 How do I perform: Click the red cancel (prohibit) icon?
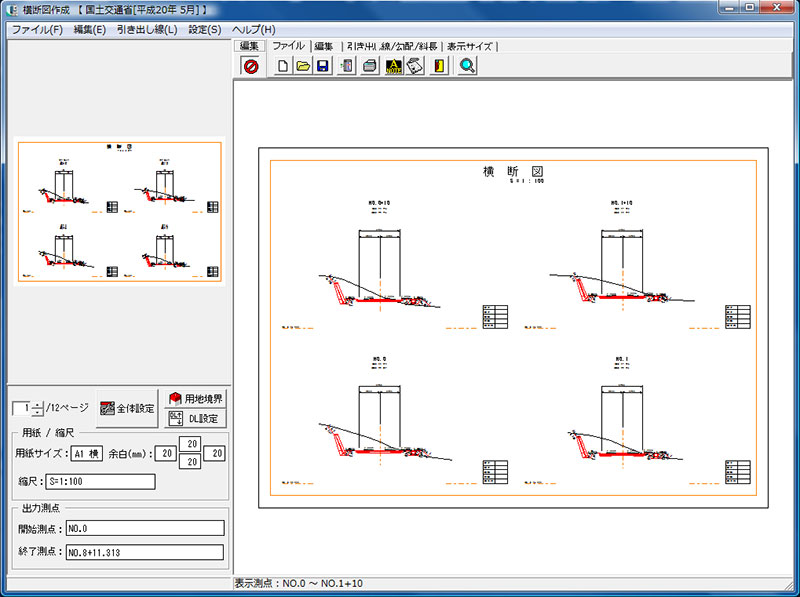click(x=251, y=67)
